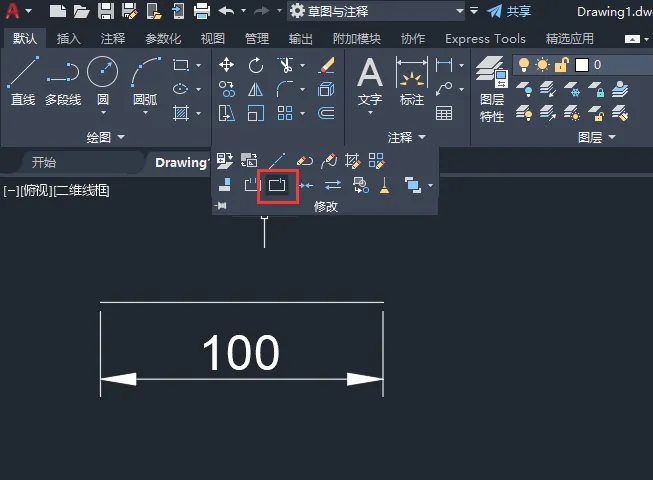Click the Share (共享) button
The width and height of the screenshot is (653, 480).
point(509,11)
